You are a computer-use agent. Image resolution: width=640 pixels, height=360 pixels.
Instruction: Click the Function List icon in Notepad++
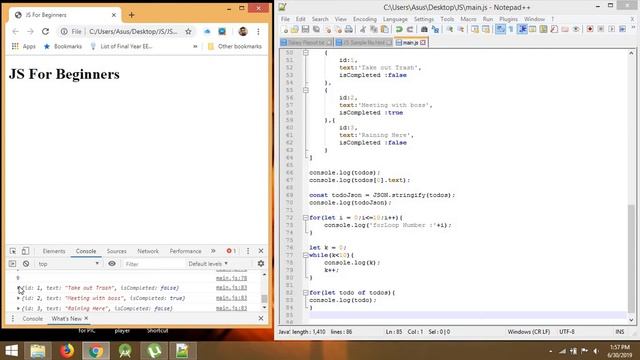pyautogui.click(x=554, y=29)
